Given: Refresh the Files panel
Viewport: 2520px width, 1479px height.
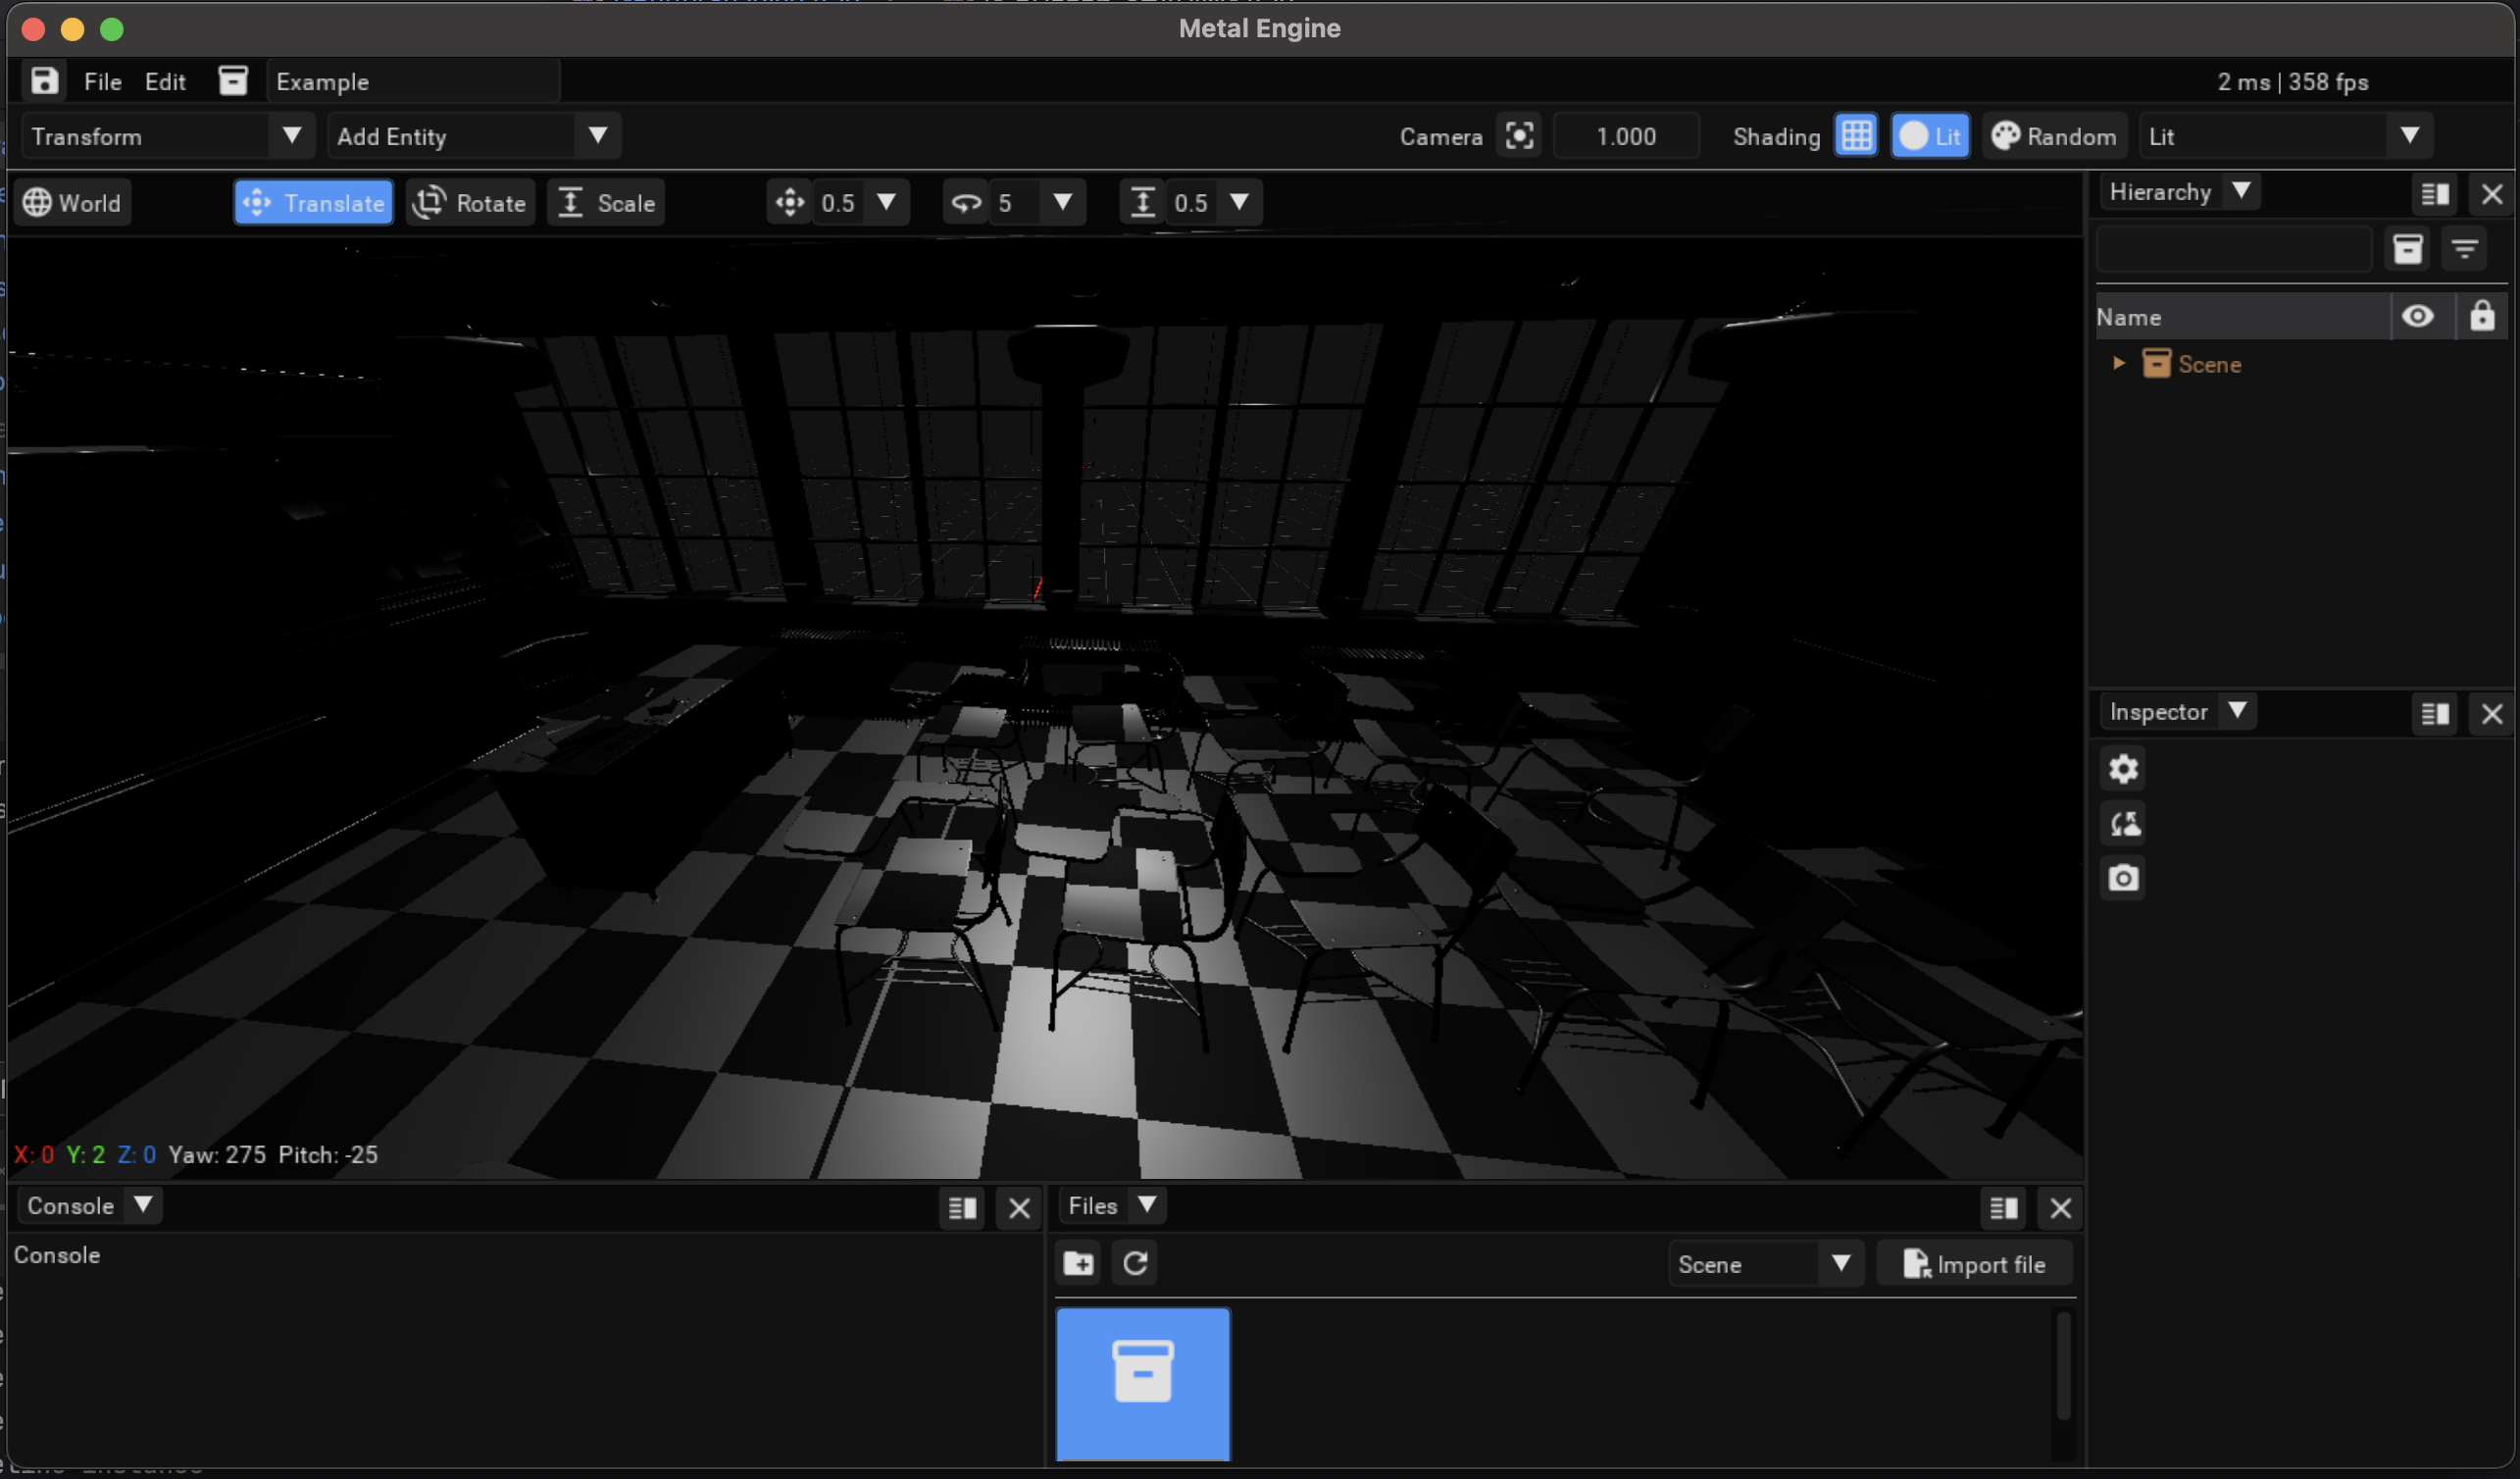Looking at the screenshot, I should (1135, 1263).
